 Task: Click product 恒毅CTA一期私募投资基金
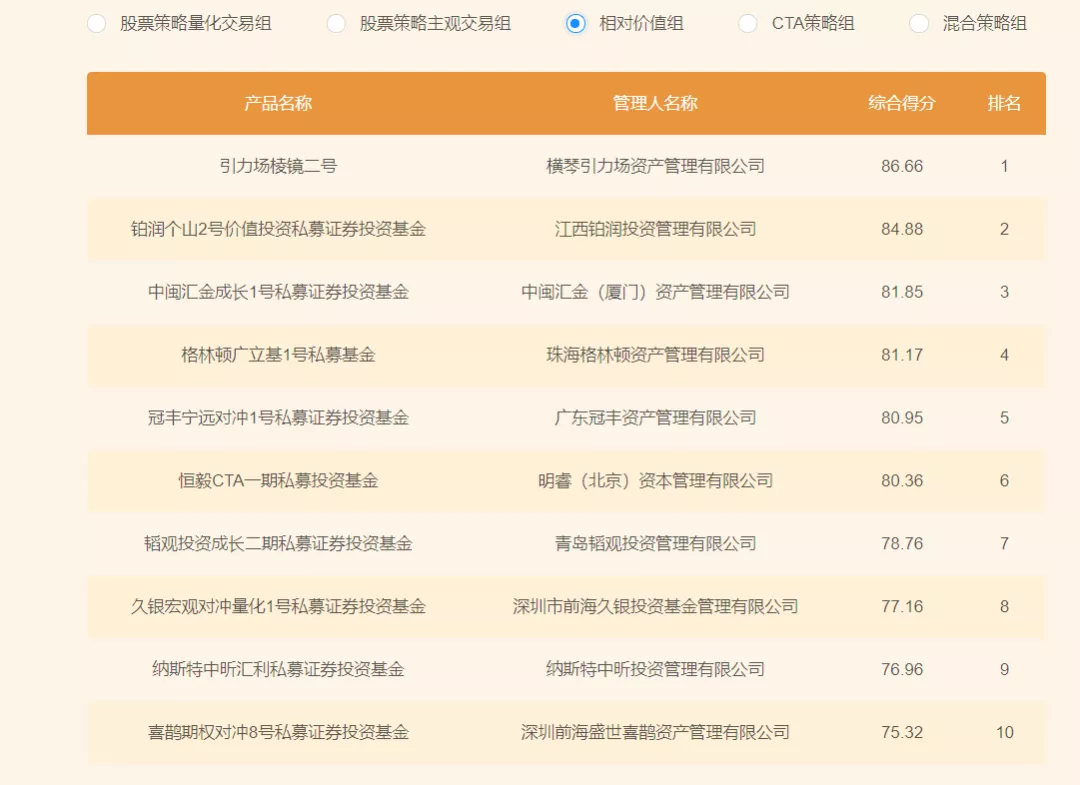pyautogui.click(x=278, y=481)
